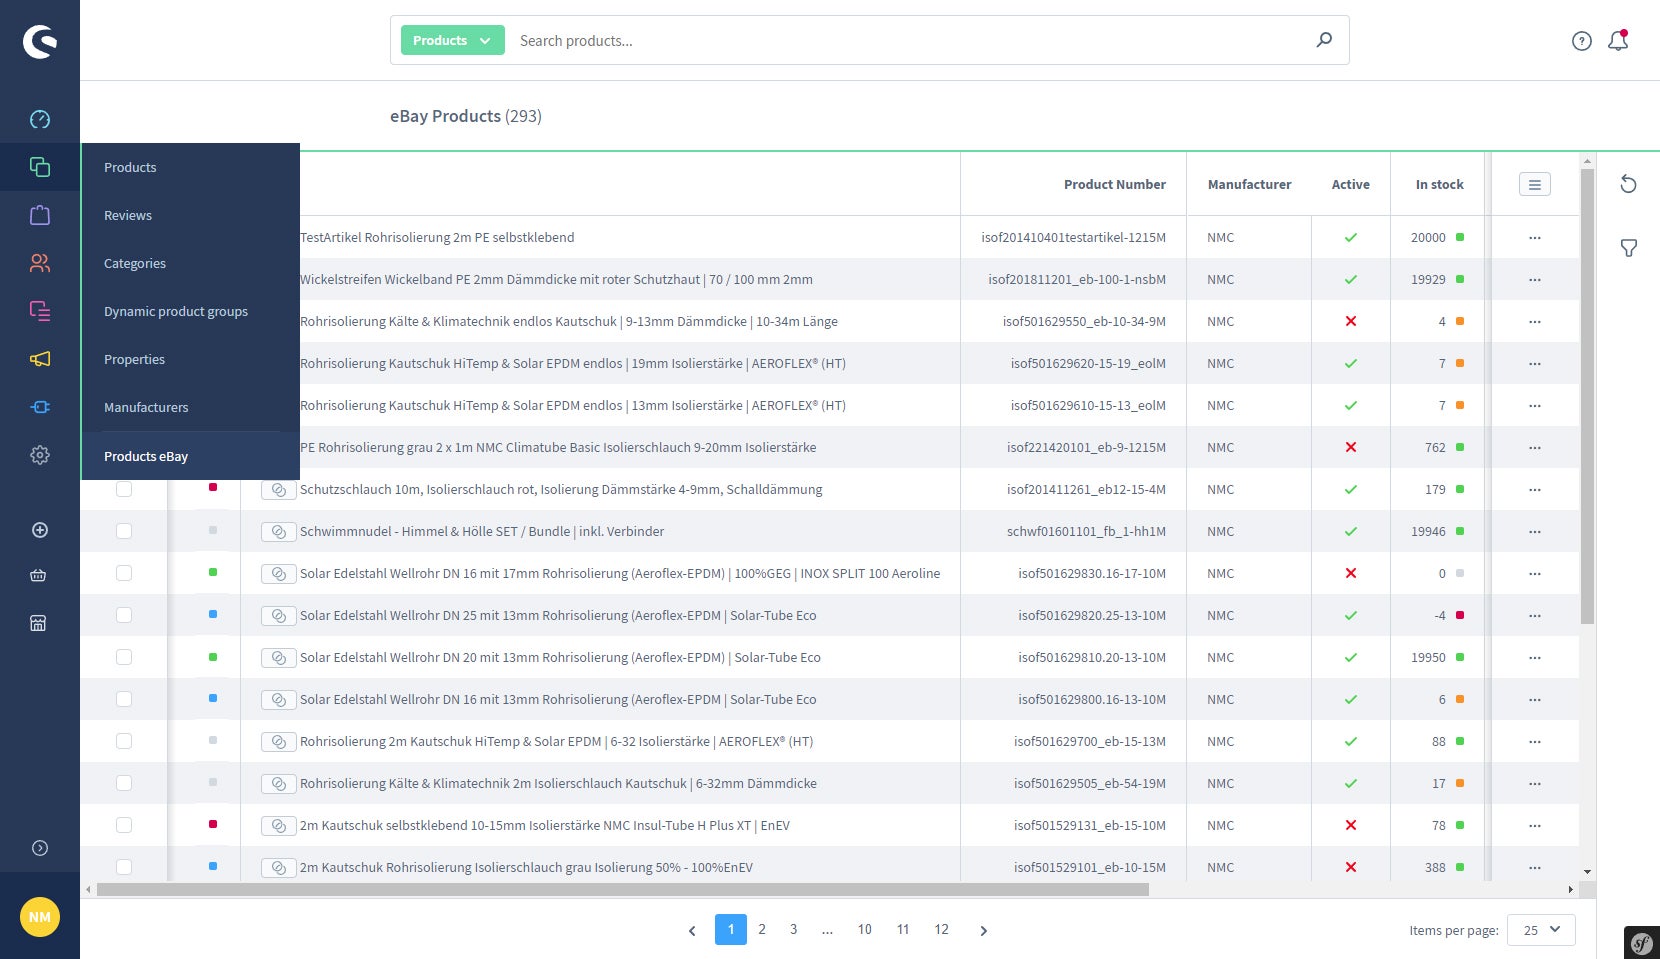Select checkbox for 2m Kautschuk selbstklebend row

click(124, 825)
